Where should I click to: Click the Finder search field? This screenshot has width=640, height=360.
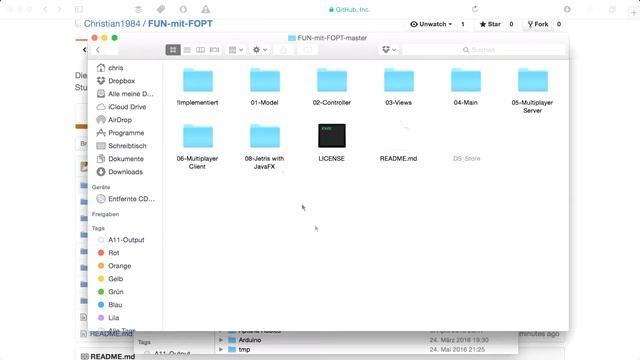point(484,50)
